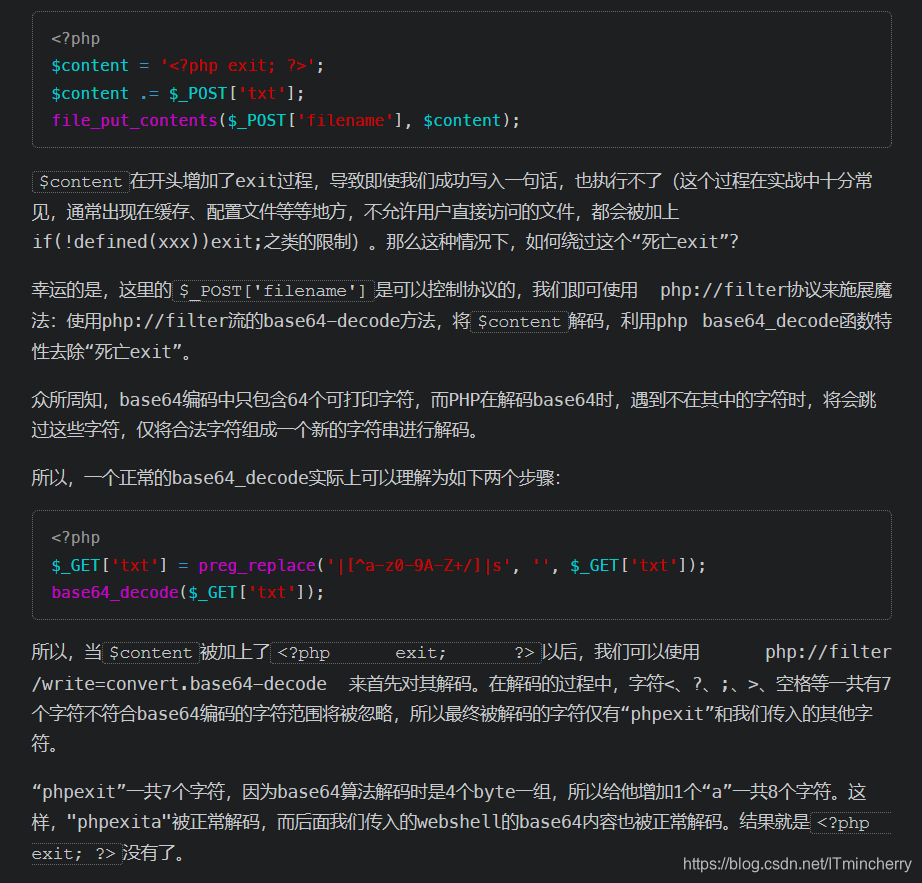Click the text "没有了。" at the end
Screen dimensions: 922x883
coord(153,853)
